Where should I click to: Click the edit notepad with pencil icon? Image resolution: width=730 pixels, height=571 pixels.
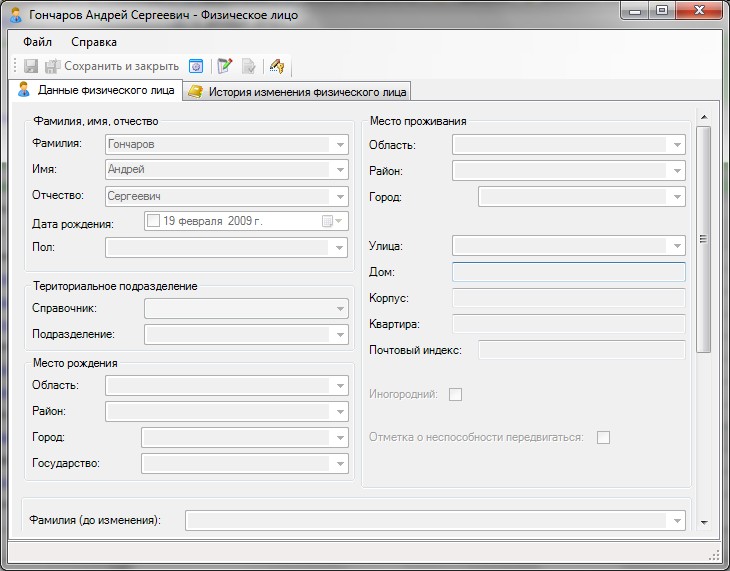(225, 66)
